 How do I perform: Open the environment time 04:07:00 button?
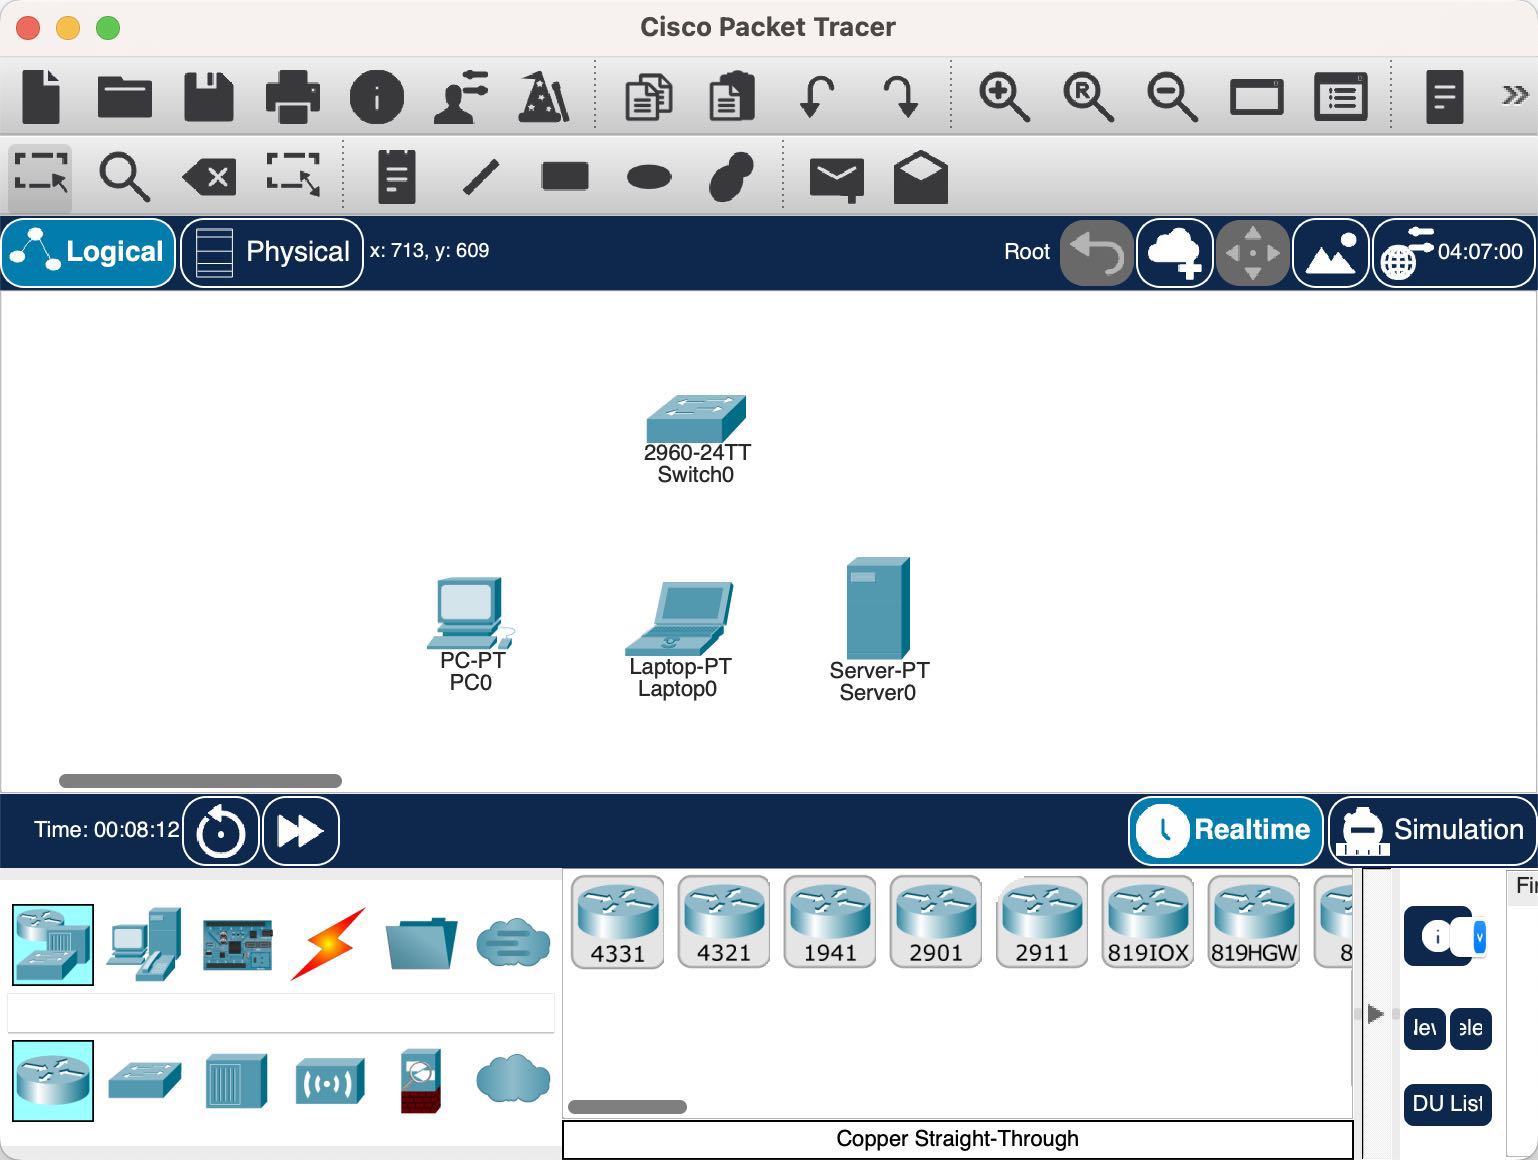[1454, 253]
